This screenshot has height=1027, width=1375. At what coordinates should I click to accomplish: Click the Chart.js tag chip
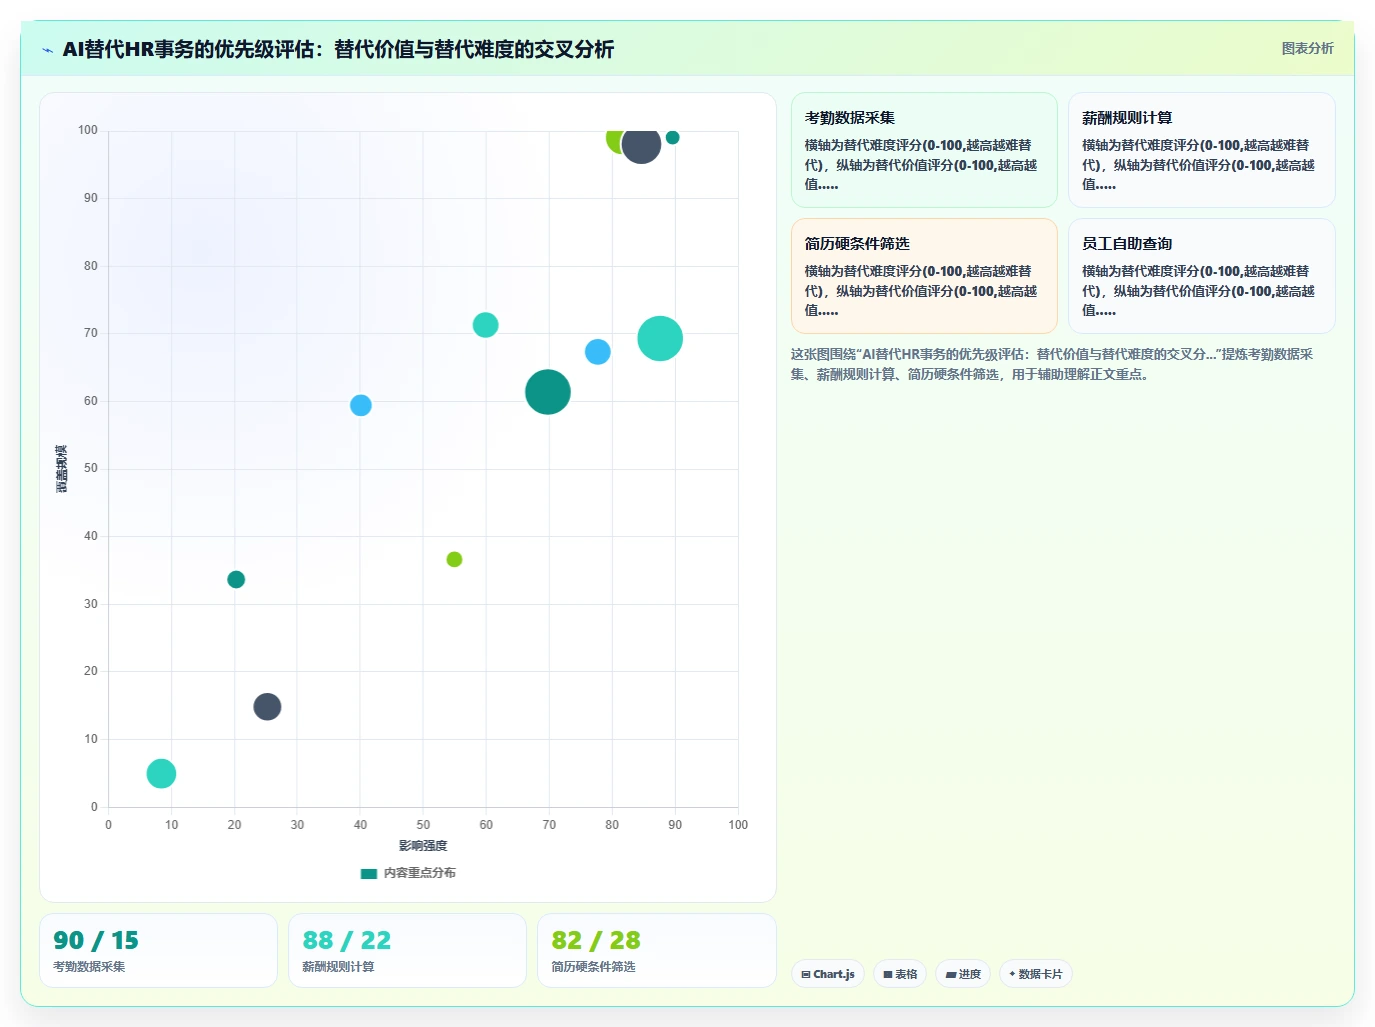(828, 974)
